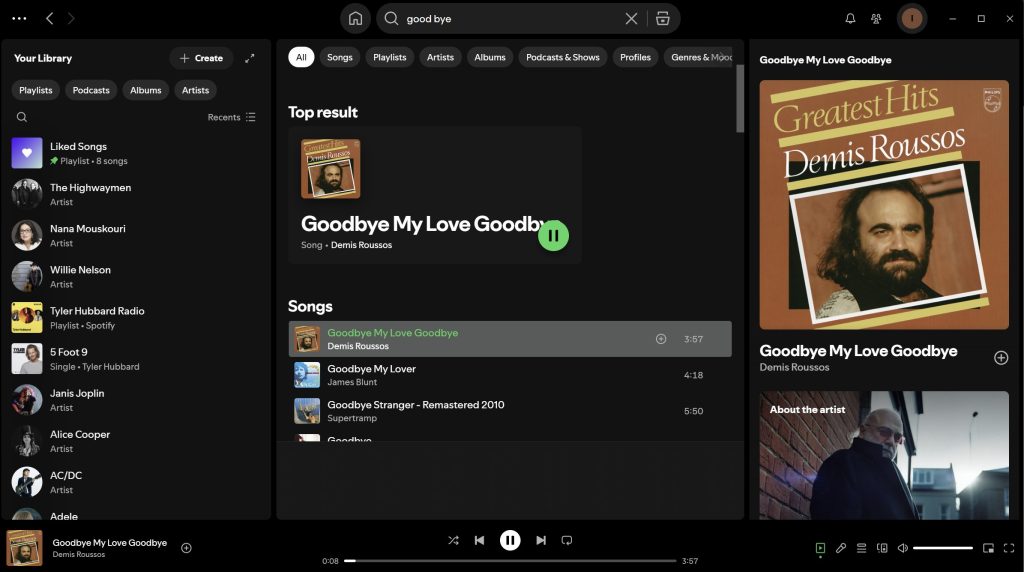Open the play queue icon

[x=861, y=548]
